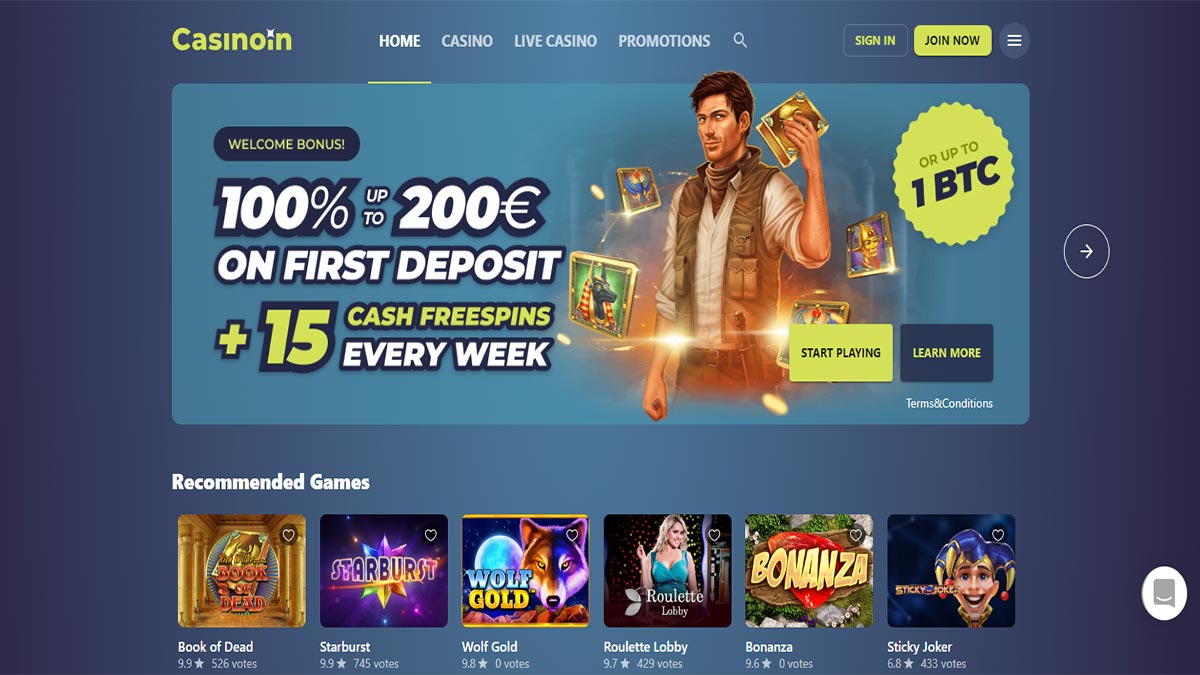Click Learn More on the banner
The height and width of the screenshot is (675, 1200).
click(x=946, y=353)
